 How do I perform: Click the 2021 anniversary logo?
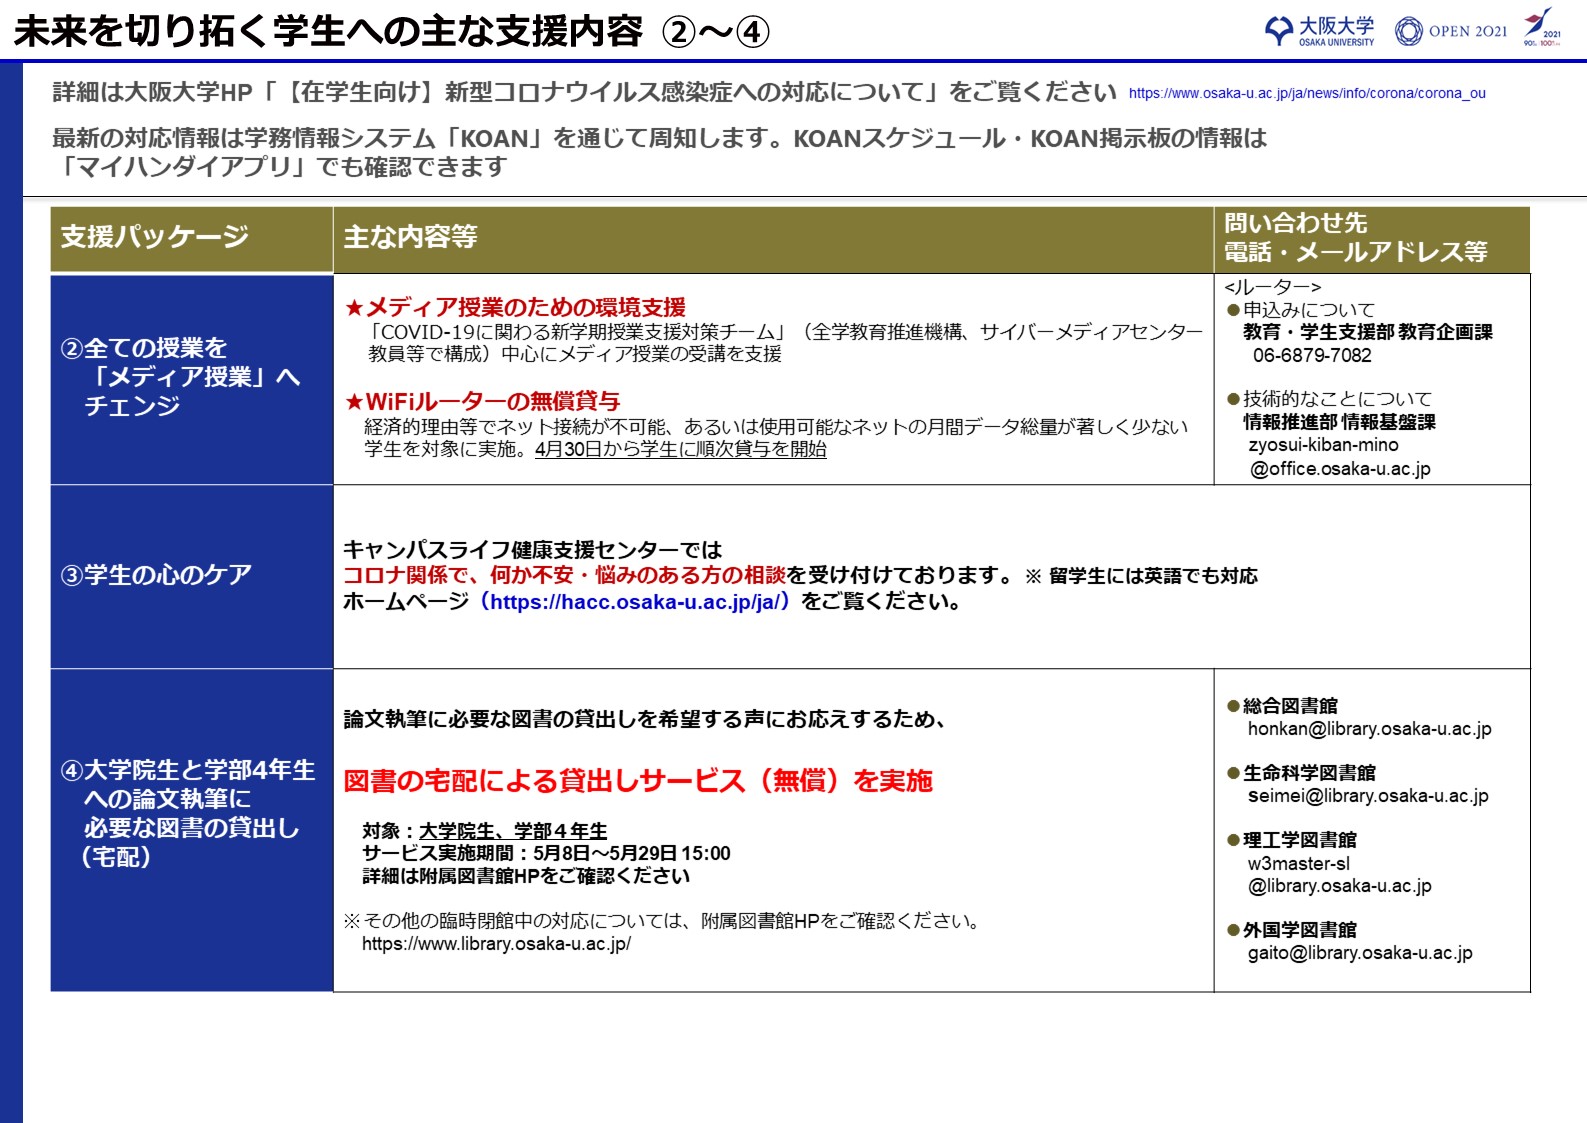point(1541,27)
